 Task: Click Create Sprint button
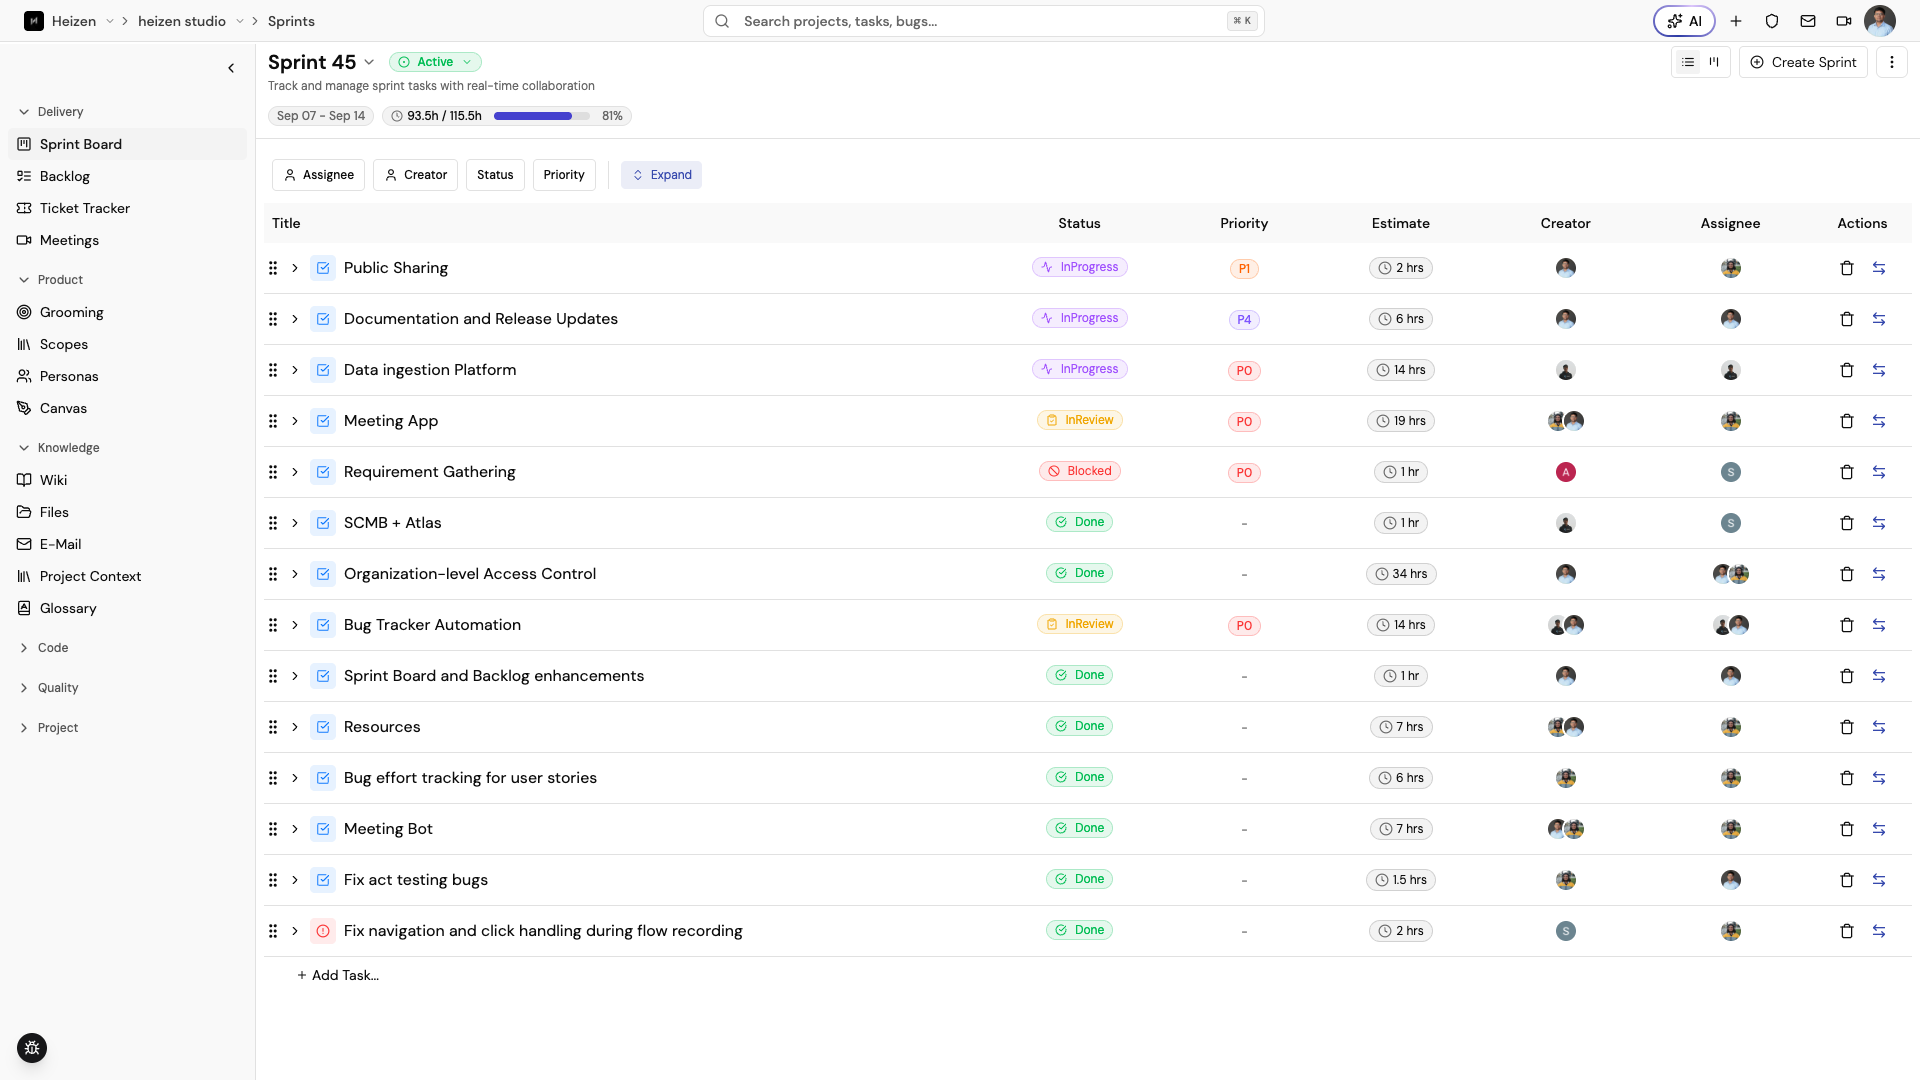click(x=1803, y=62)
